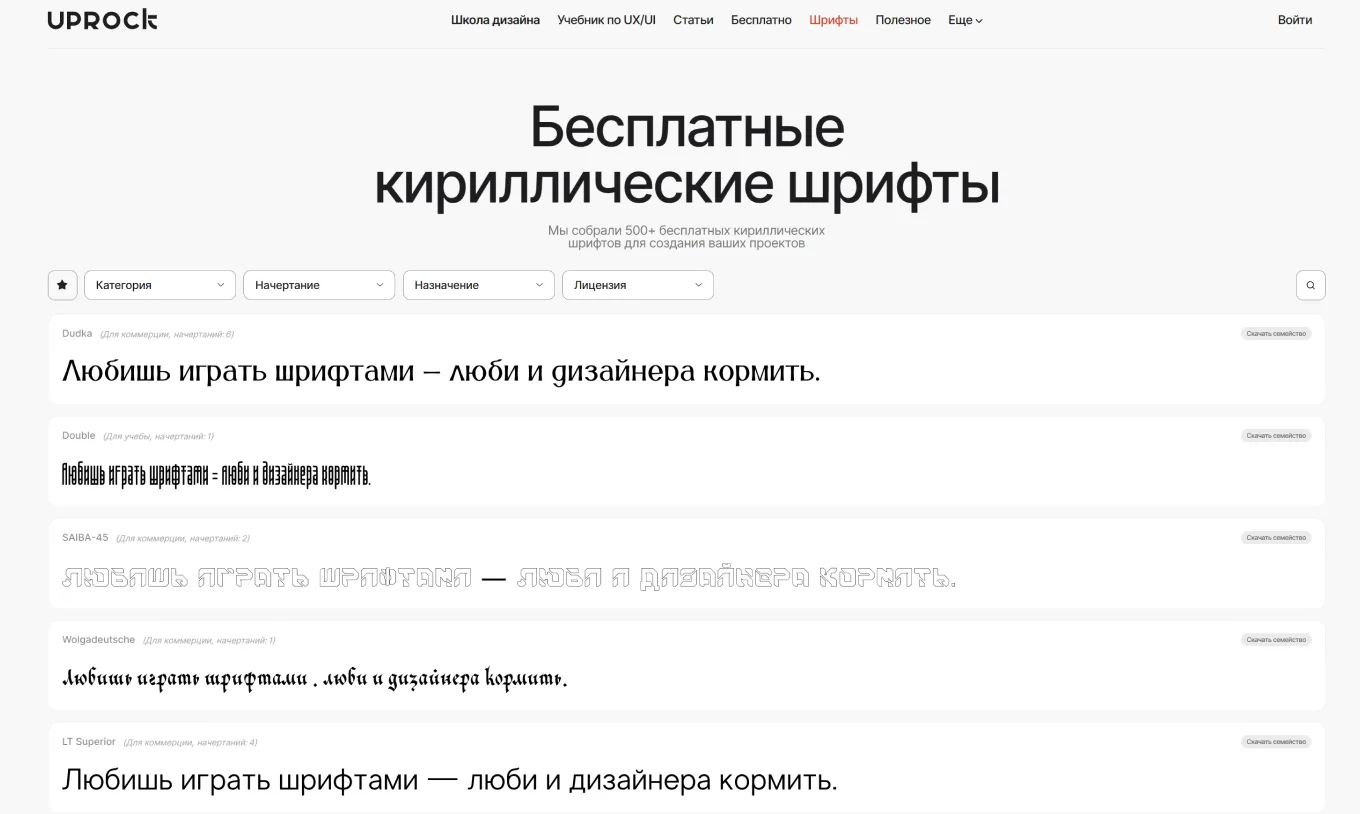This screenshot has height=814, width=1360.
Task: Open the SAIBA-45 font name
Action: pyautogui.click(x=85, y=538)
